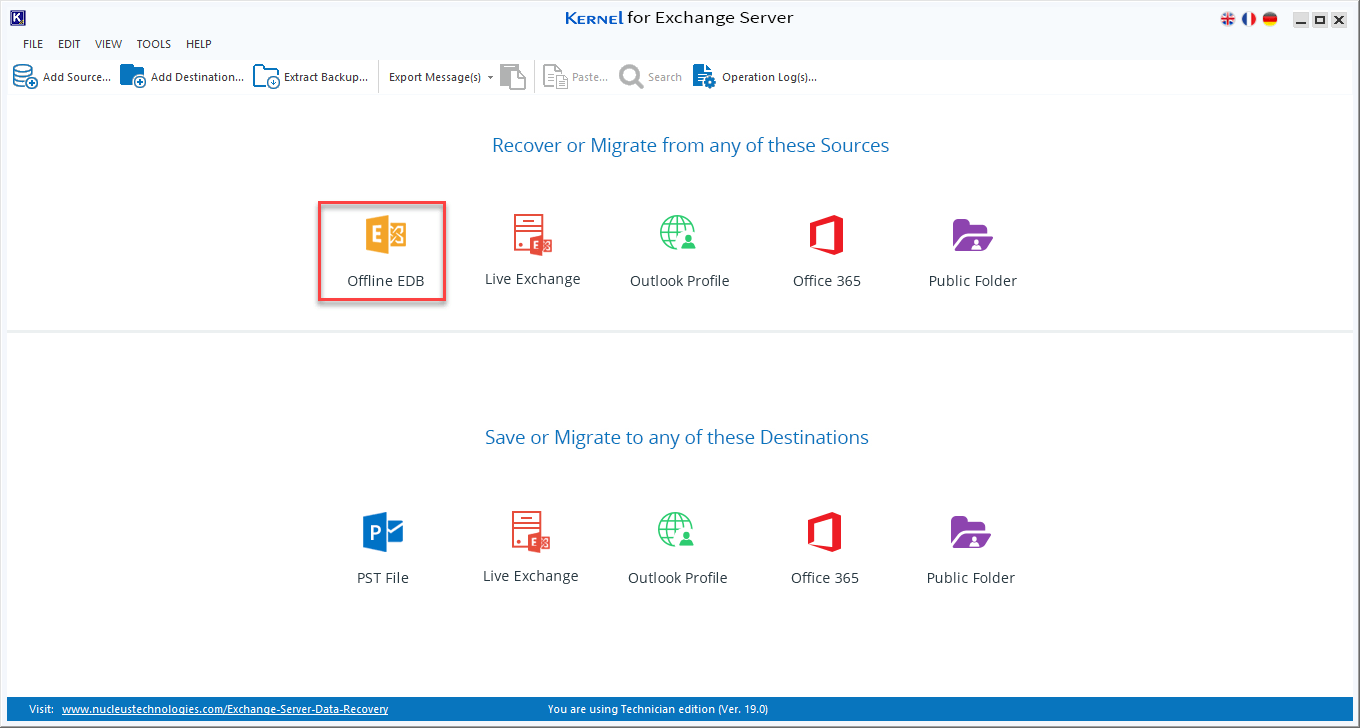
Task: Select Office 365 source icon
Action: (826, 235)
